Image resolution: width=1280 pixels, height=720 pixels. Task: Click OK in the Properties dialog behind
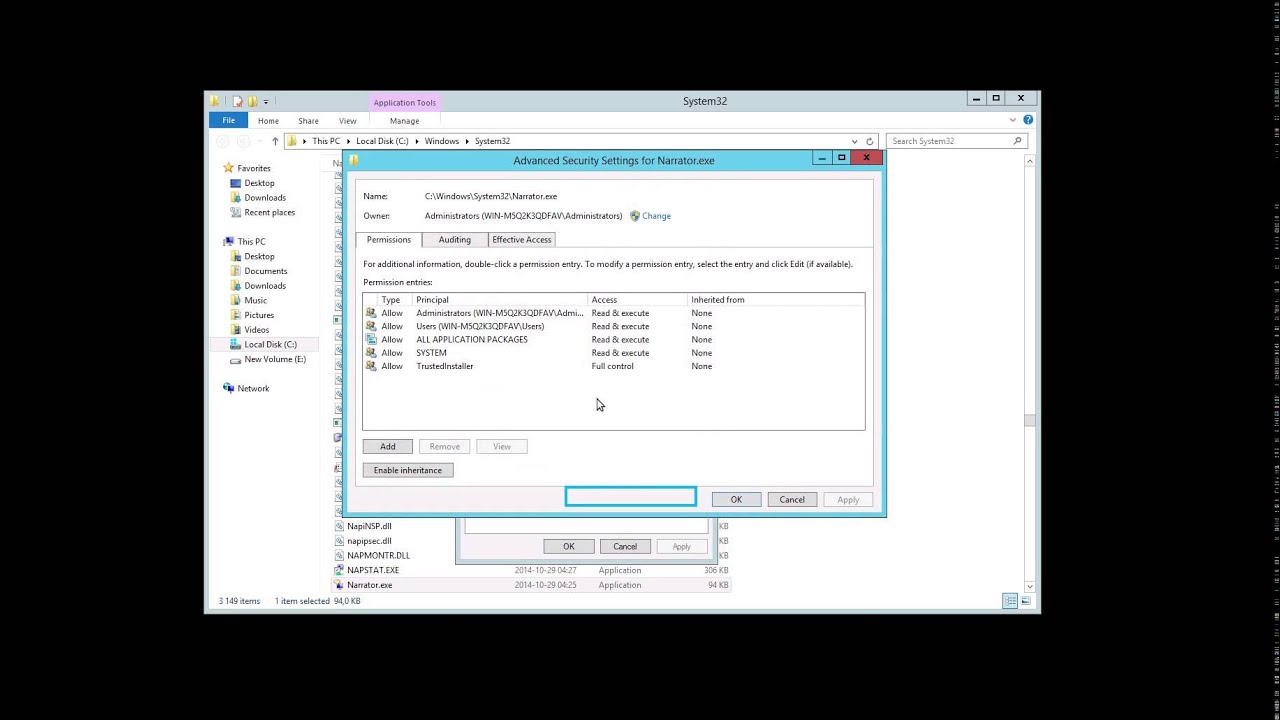[x=568, y=547]
